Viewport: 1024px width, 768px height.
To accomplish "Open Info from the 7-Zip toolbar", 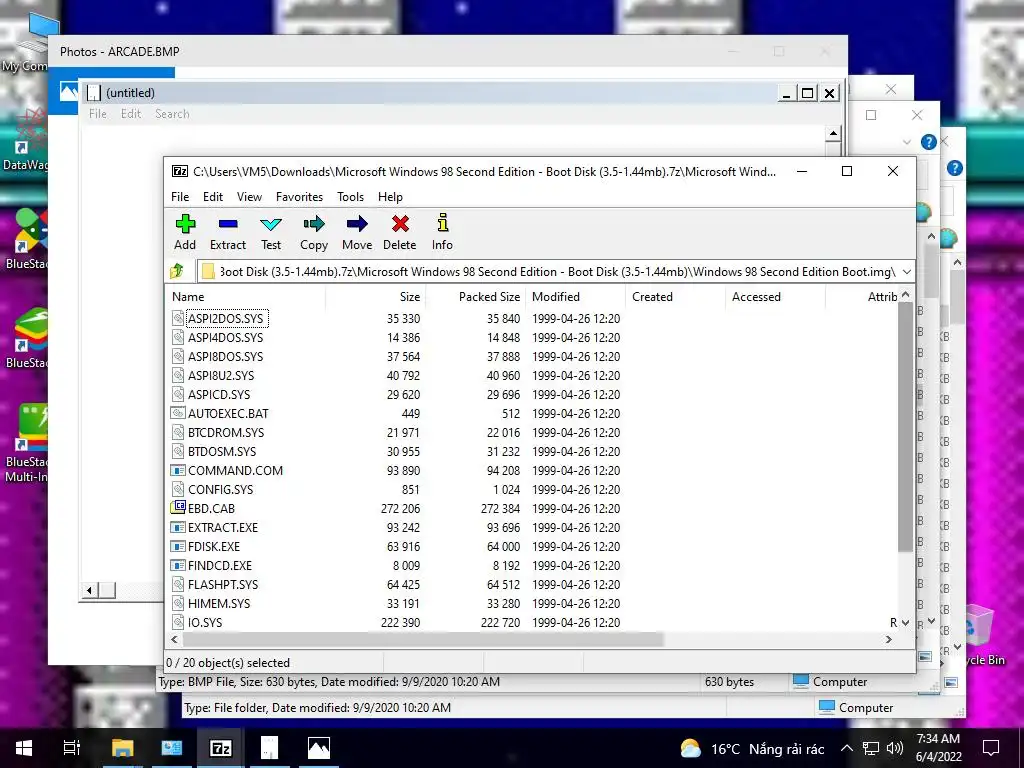I will [442, 232].
